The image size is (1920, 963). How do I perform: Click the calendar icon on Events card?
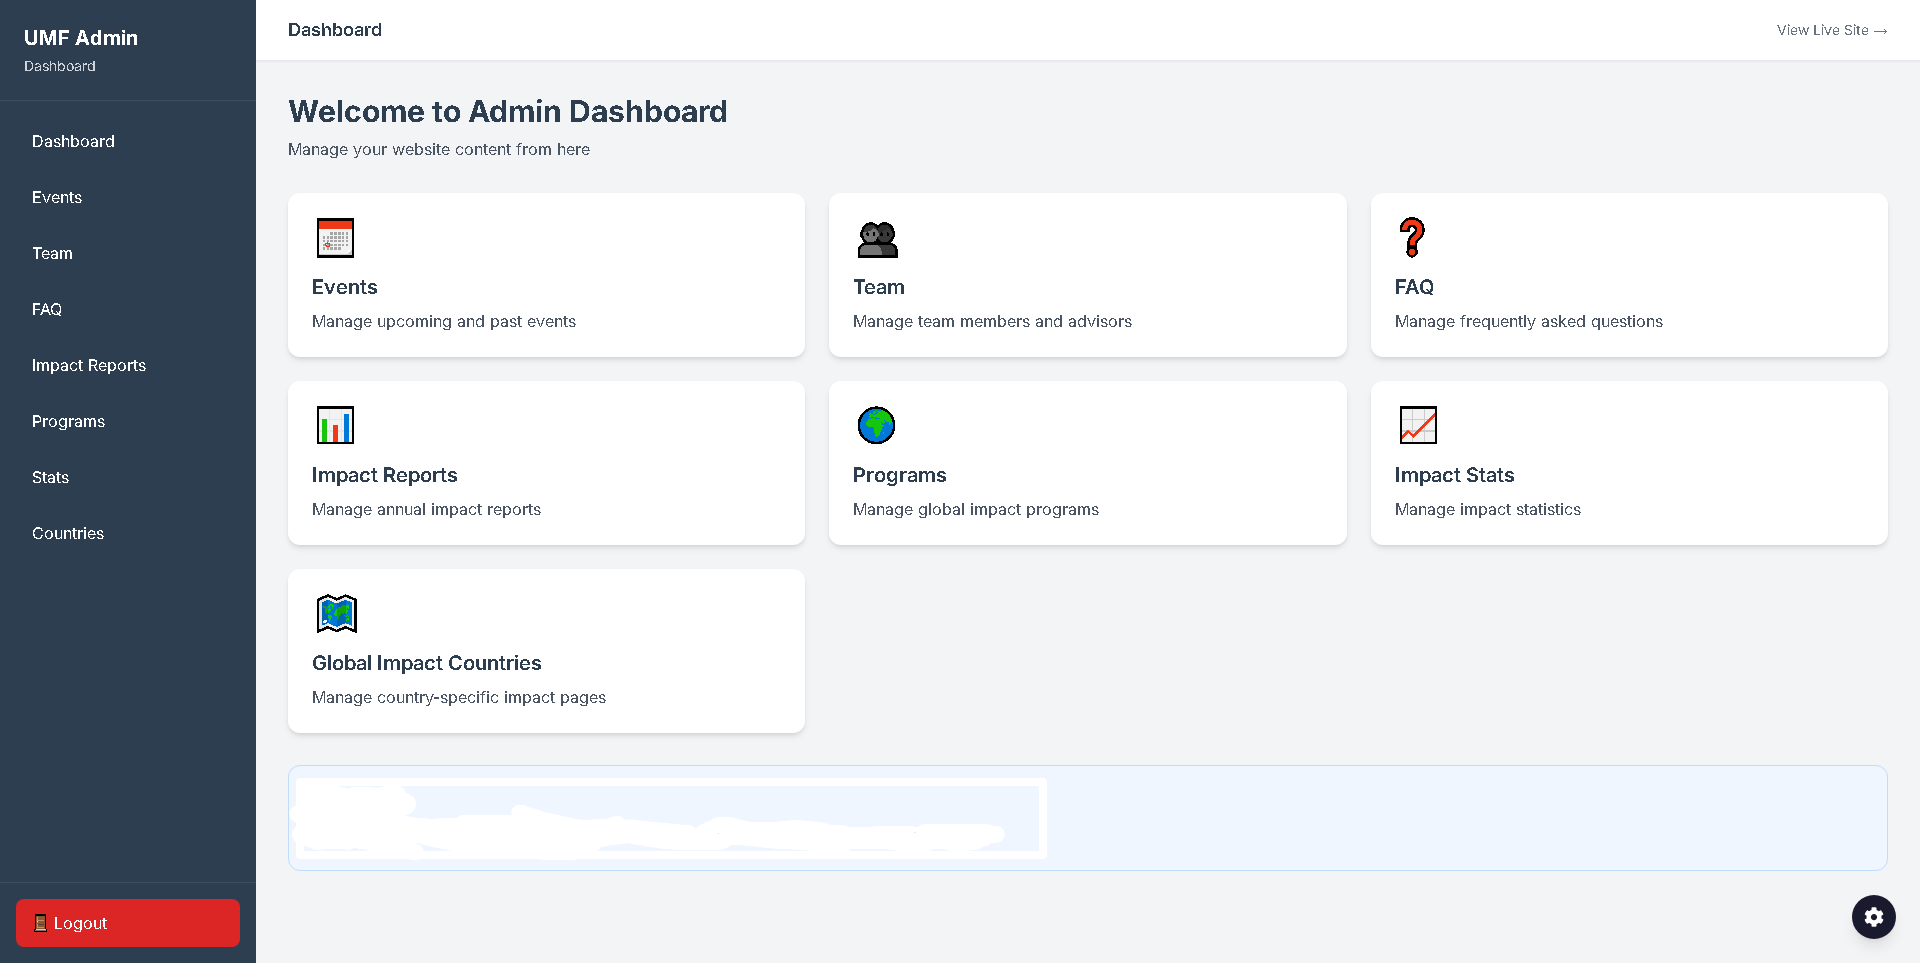coord(335,238)
